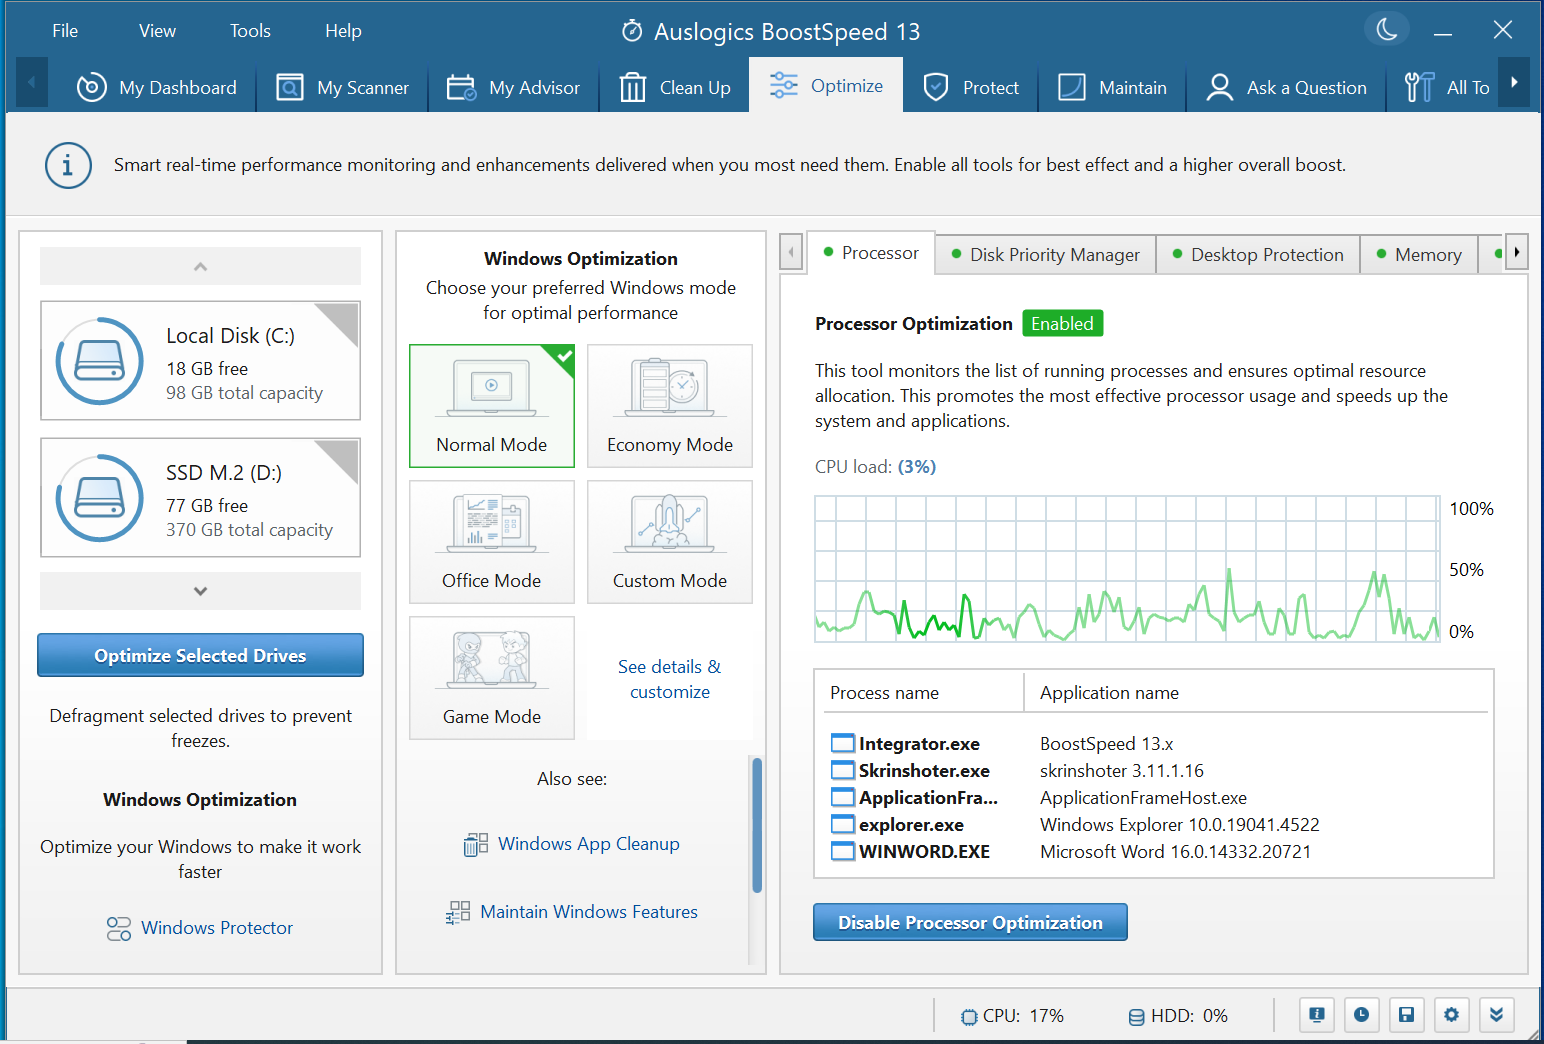
Task: Open Windows Protector link
Action: pos(217,928)
